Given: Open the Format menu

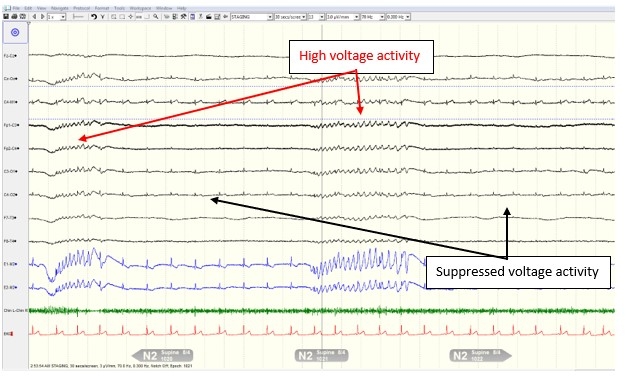Looking at the screenshot, I should pos(102,8).
